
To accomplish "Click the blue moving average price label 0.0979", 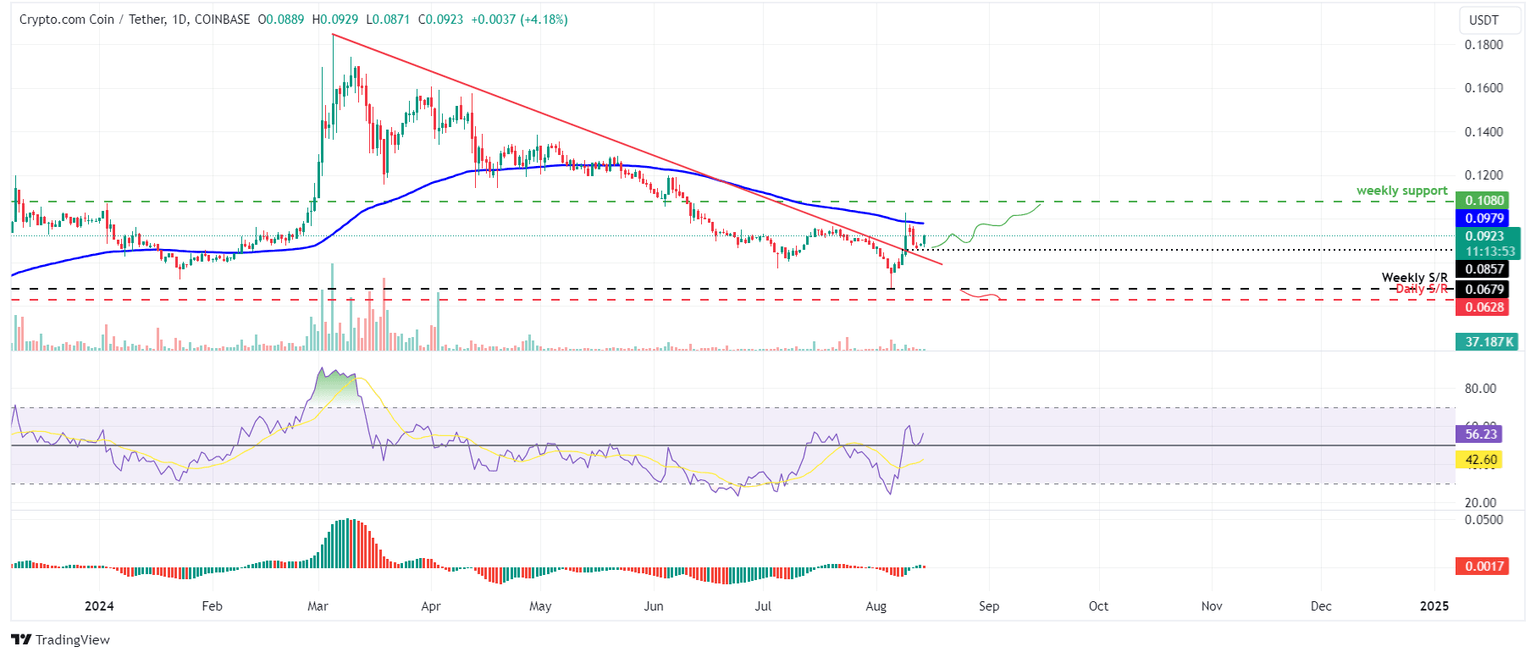I will coord(1486,218).
